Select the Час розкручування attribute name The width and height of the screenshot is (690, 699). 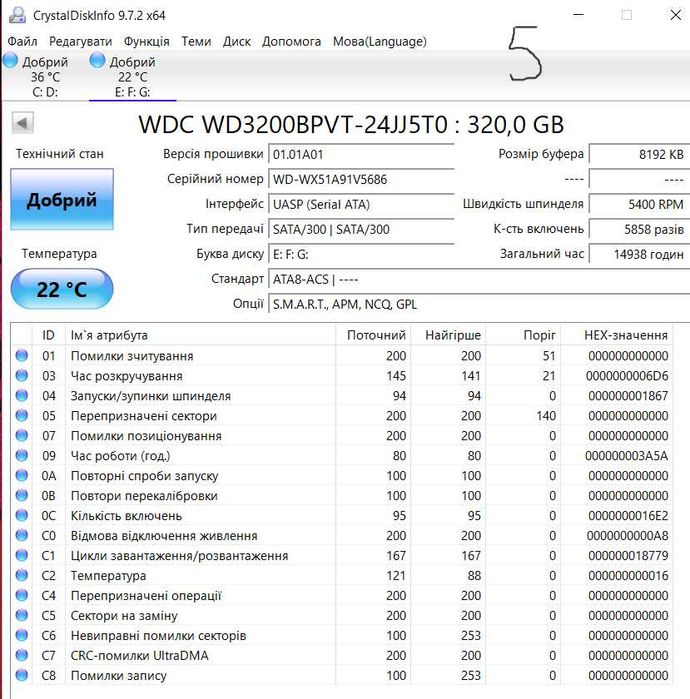click(x=127, y=376)
